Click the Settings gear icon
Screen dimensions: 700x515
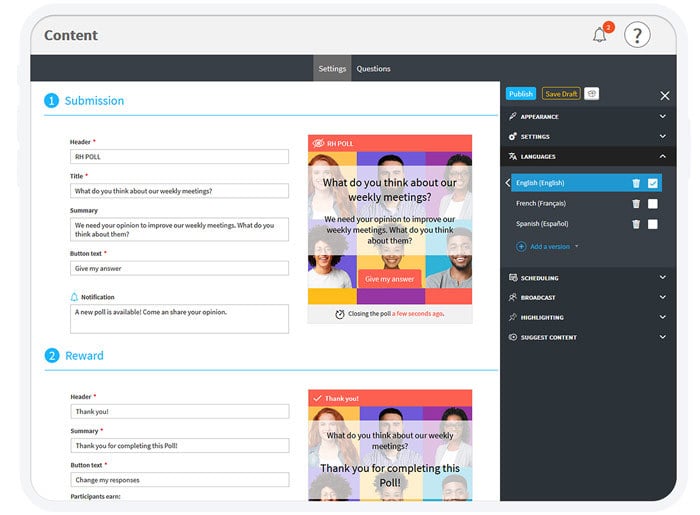tap(512, 137)
